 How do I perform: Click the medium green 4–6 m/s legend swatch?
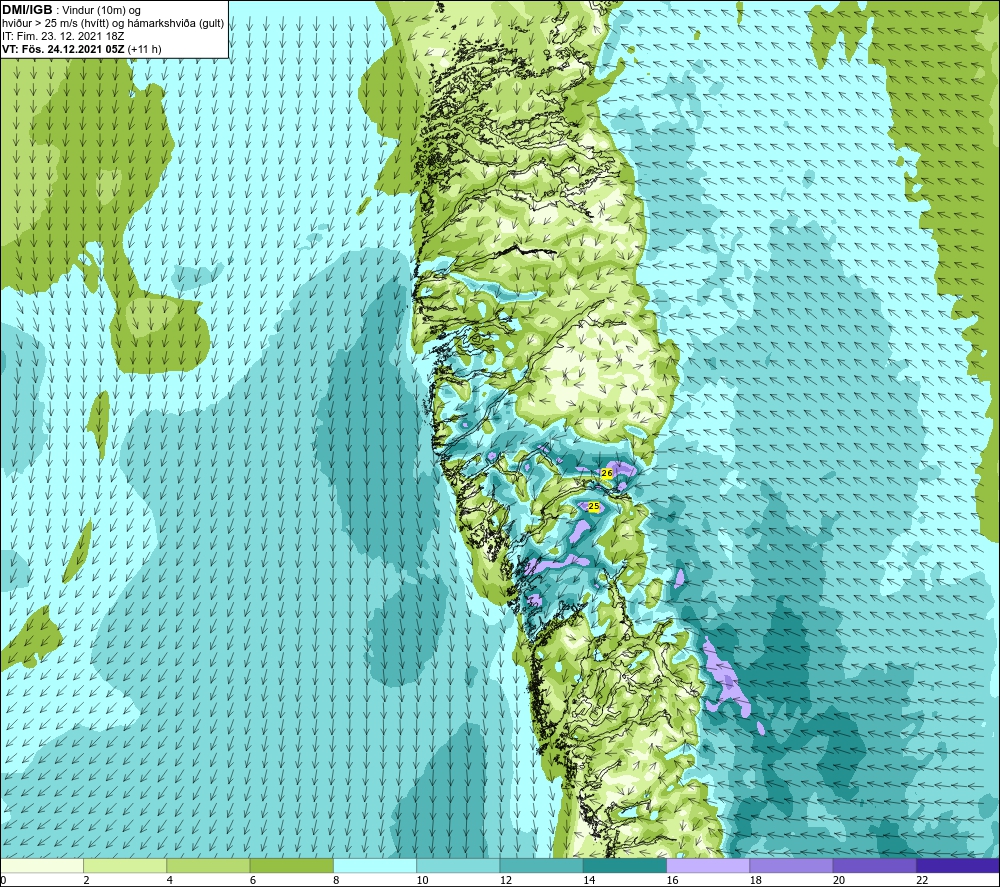tap(209, 866)
